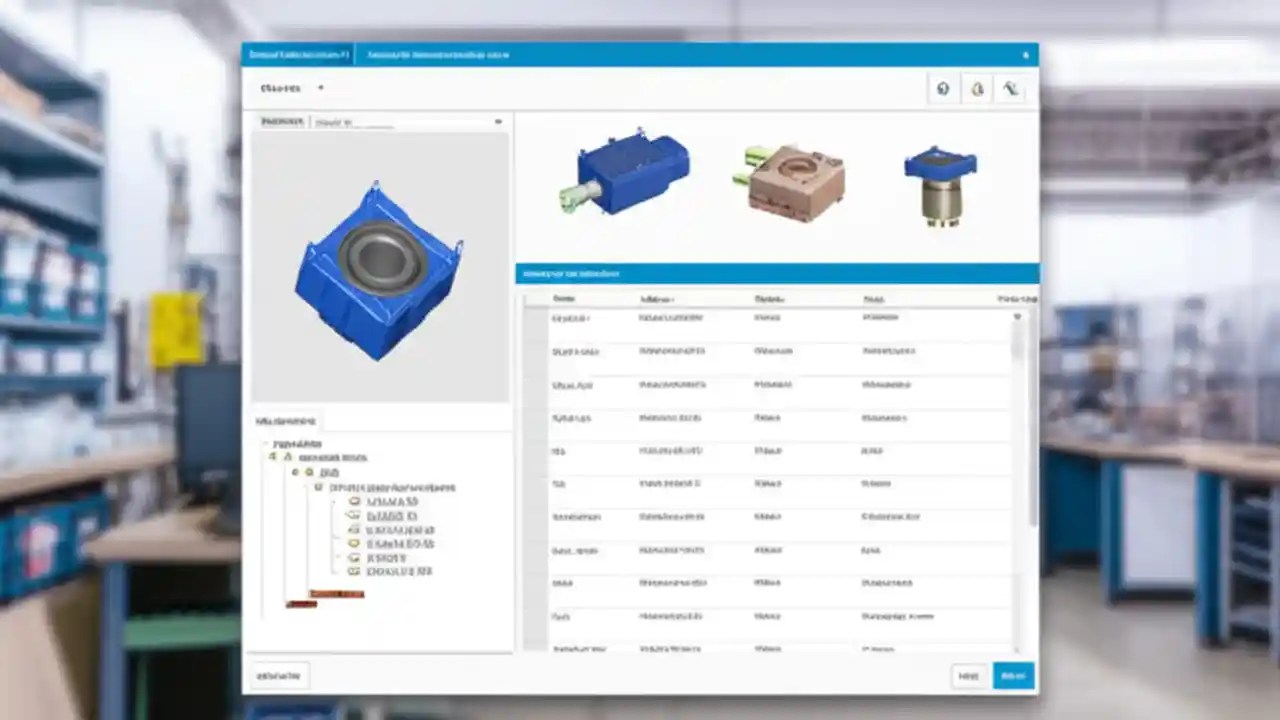Switch to the second tab in the title bar
This screenshot has width=1280, height=720.
tap(437, 54)
